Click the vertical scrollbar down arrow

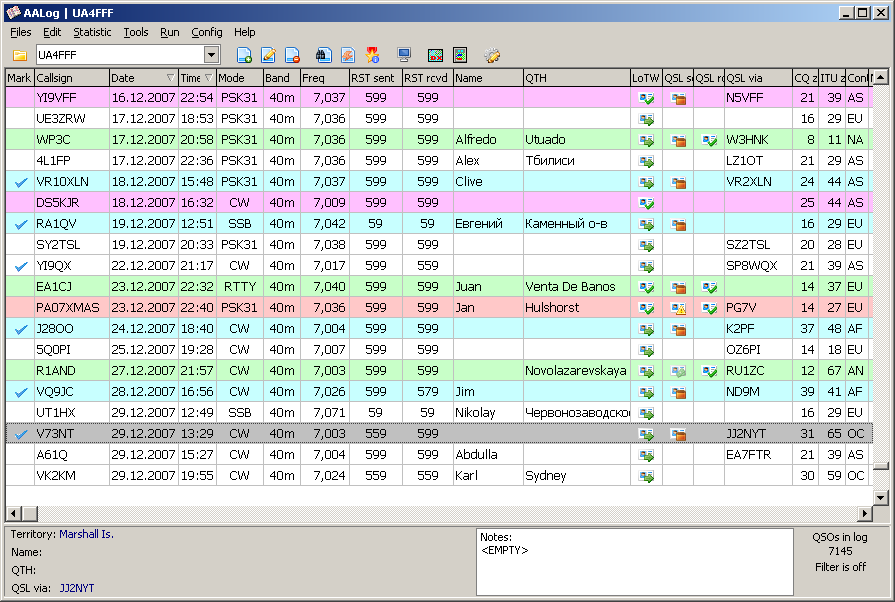tap(880, 497)
